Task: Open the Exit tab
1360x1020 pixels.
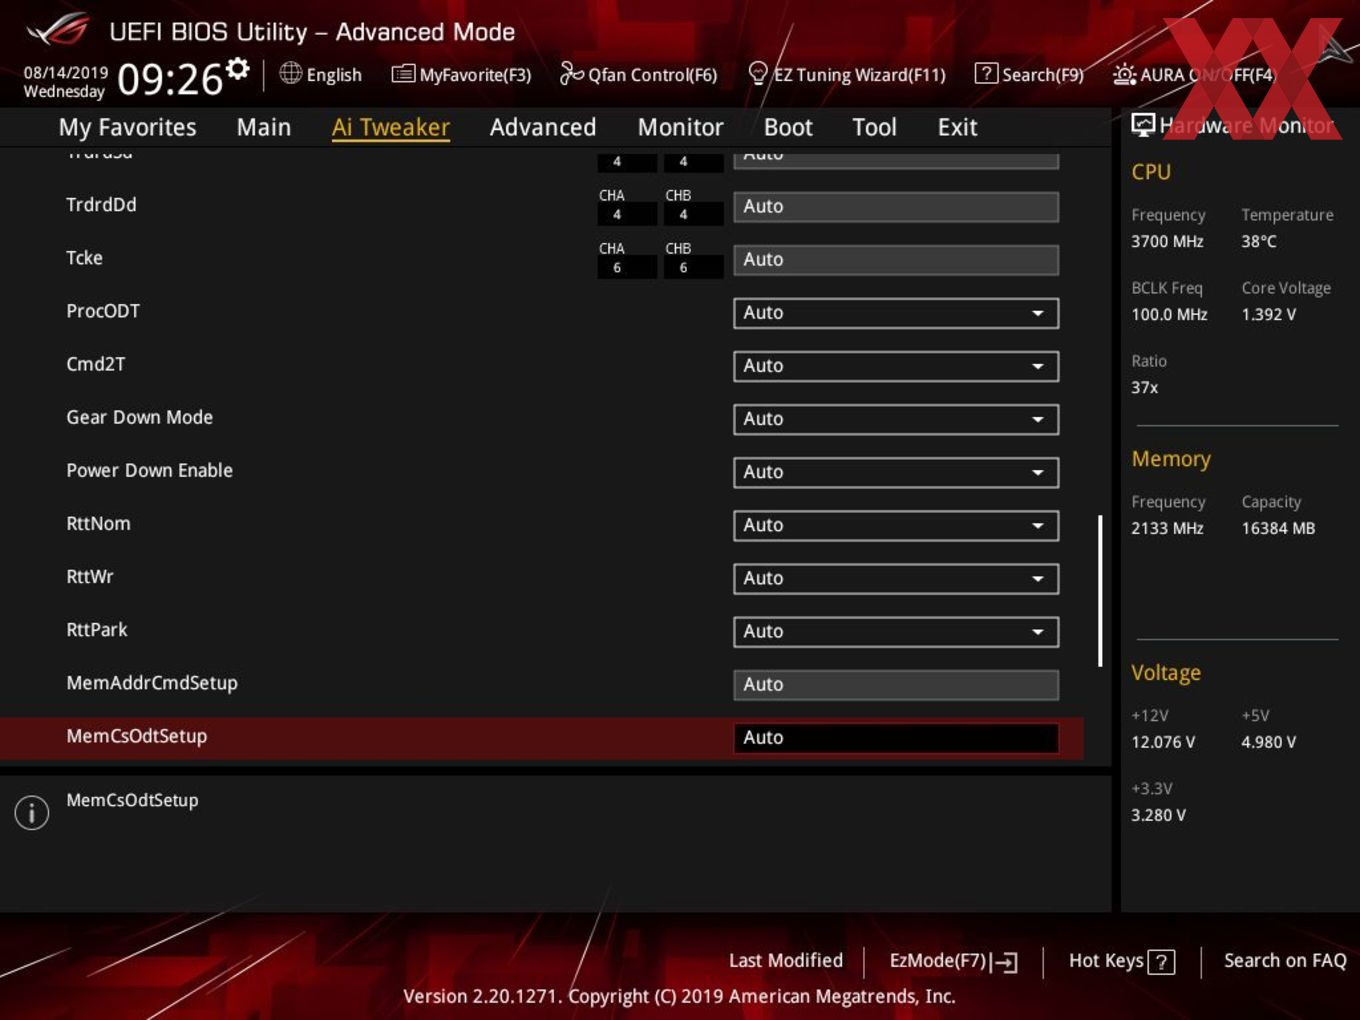Action: (x=957, y=127)
